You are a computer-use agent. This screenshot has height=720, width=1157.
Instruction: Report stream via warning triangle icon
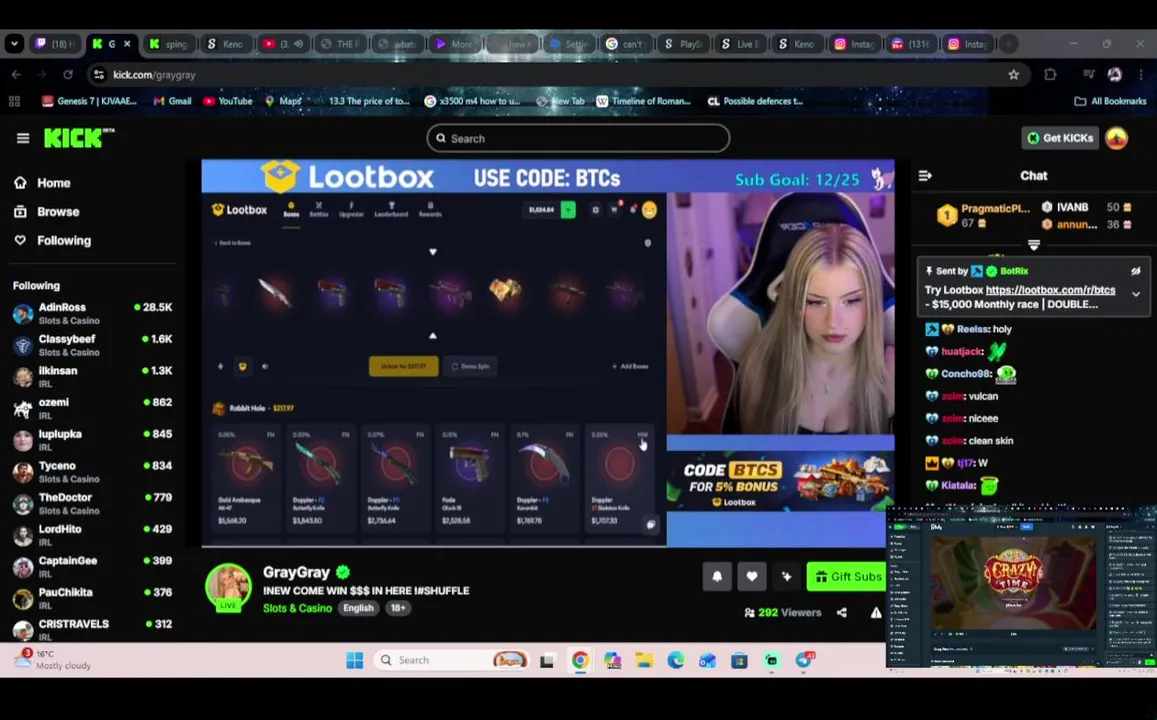pyautogui.click(x=876, y=612)
